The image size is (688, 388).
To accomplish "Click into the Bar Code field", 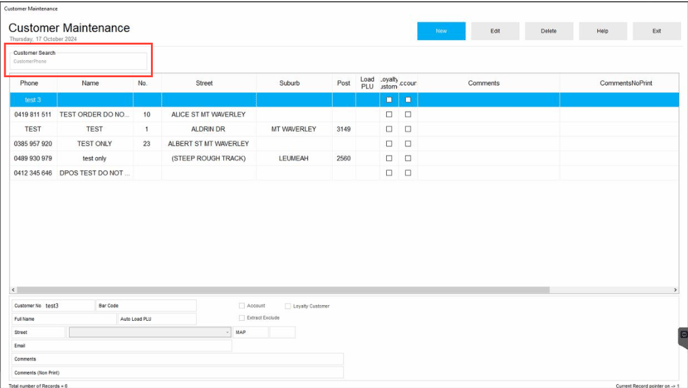I will click(x=146, y=305).
